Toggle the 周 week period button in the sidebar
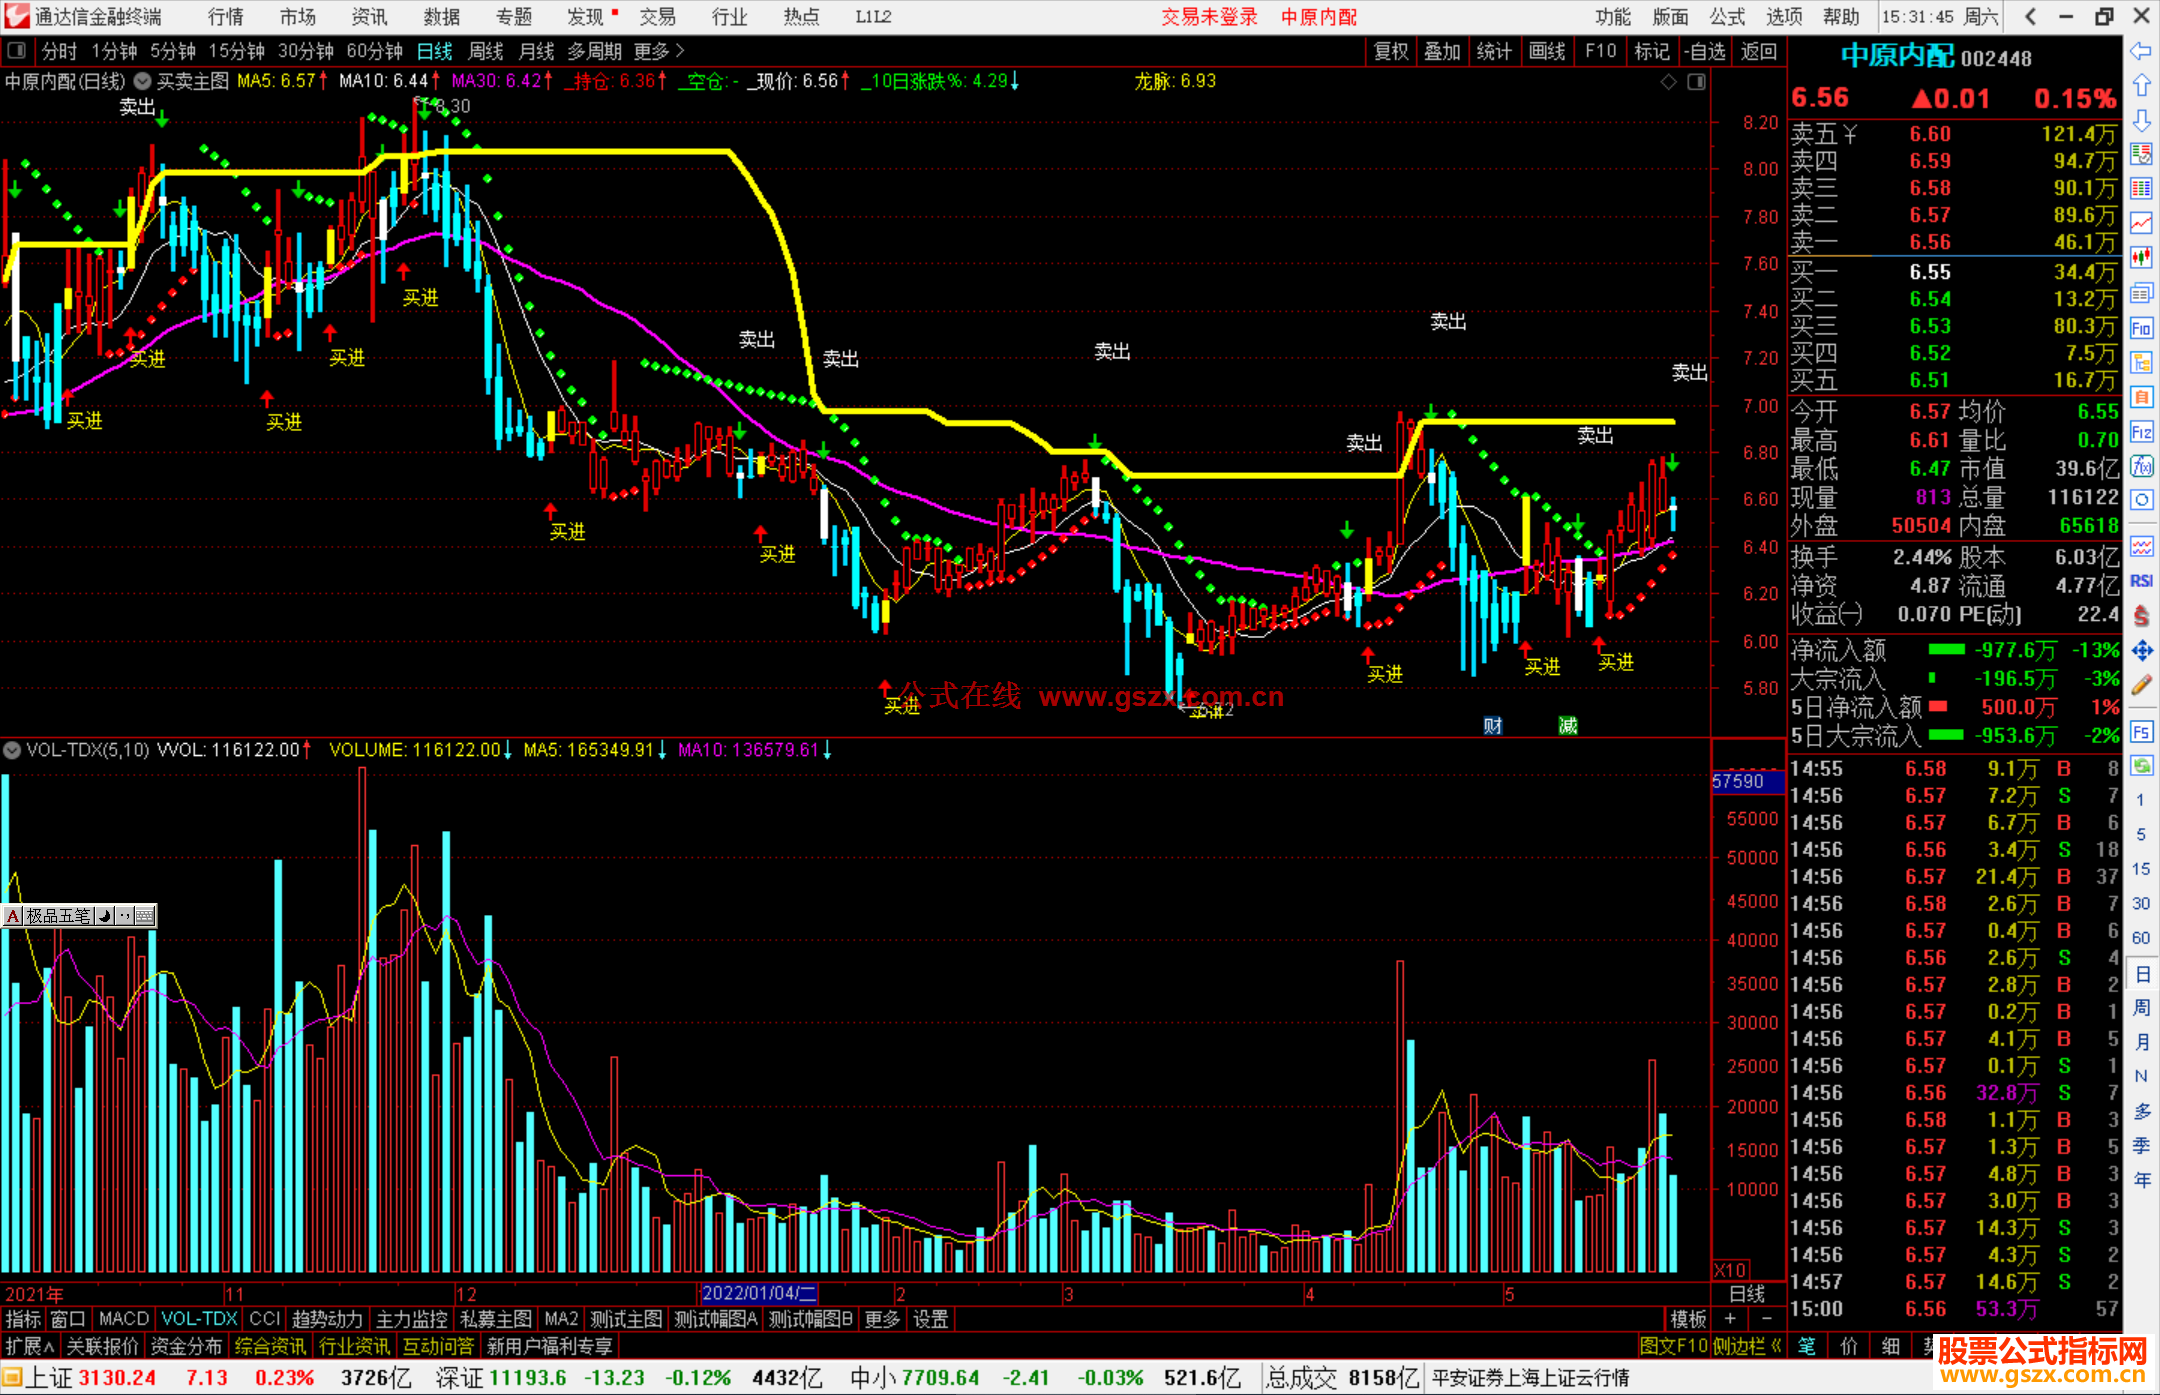Image resolution: width=2160 pixels, height=1395 pixels. [x=2141, y=1007]
